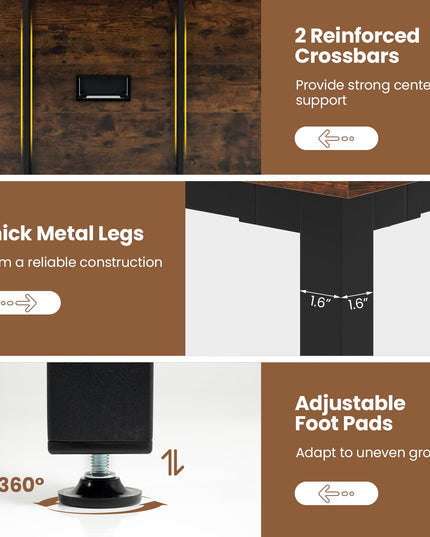Click the left yellow-highlighted crossbar
Viewport: 430px width, 537px height.
[27, 87]
